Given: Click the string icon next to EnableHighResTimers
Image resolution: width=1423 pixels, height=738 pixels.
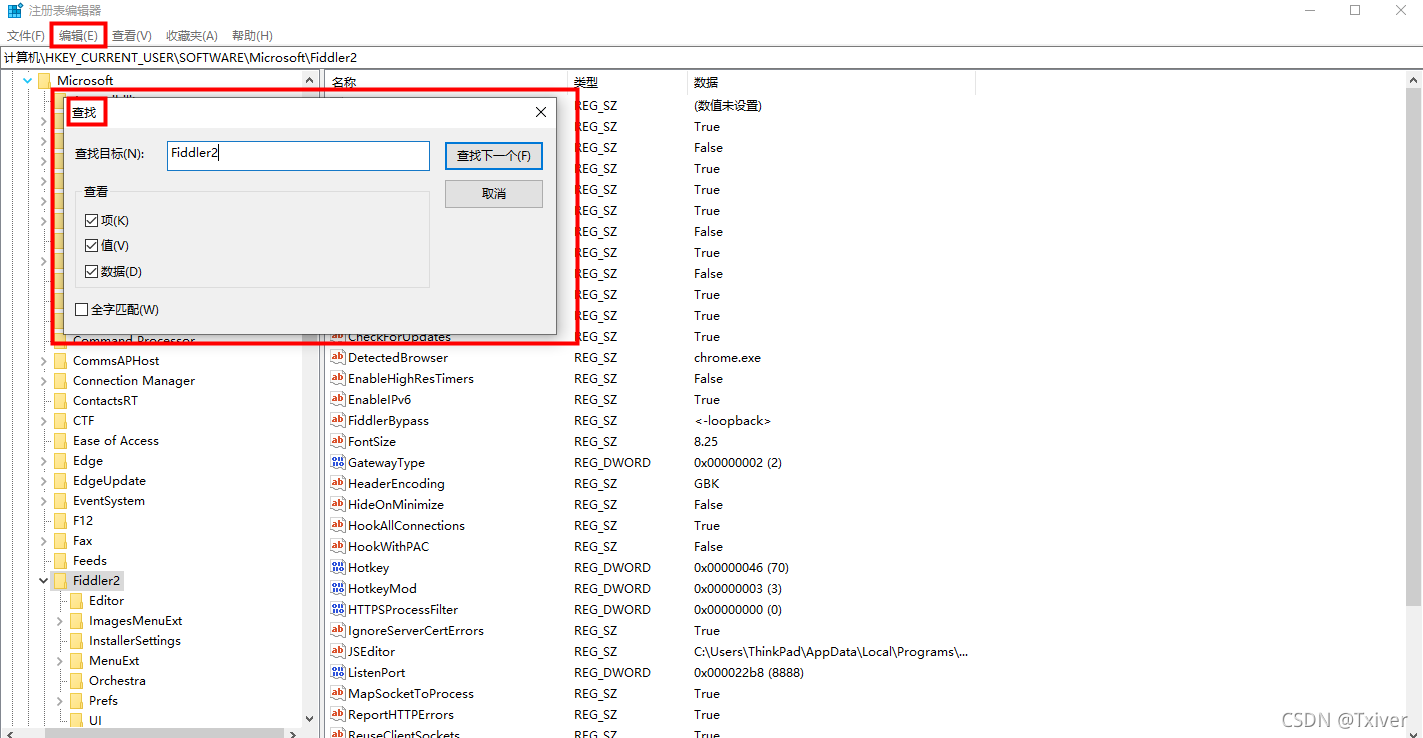Looking at the screenshot, I should tap(338, 378).
